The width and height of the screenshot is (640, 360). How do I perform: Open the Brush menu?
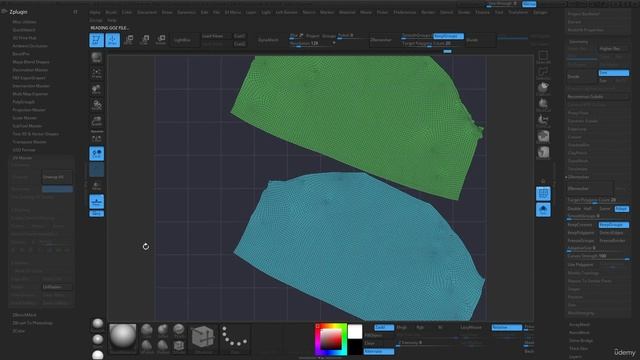tap(111, 12)
